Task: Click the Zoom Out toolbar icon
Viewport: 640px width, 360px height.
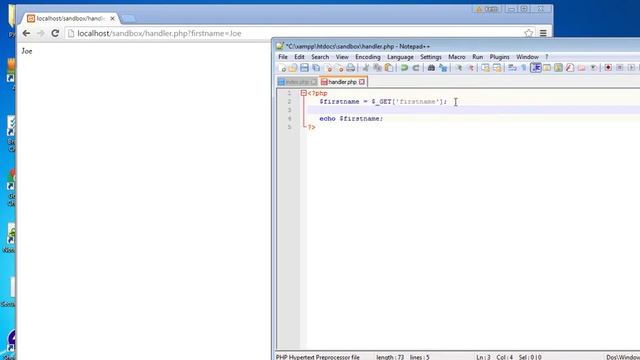Action: coord(470,68)
